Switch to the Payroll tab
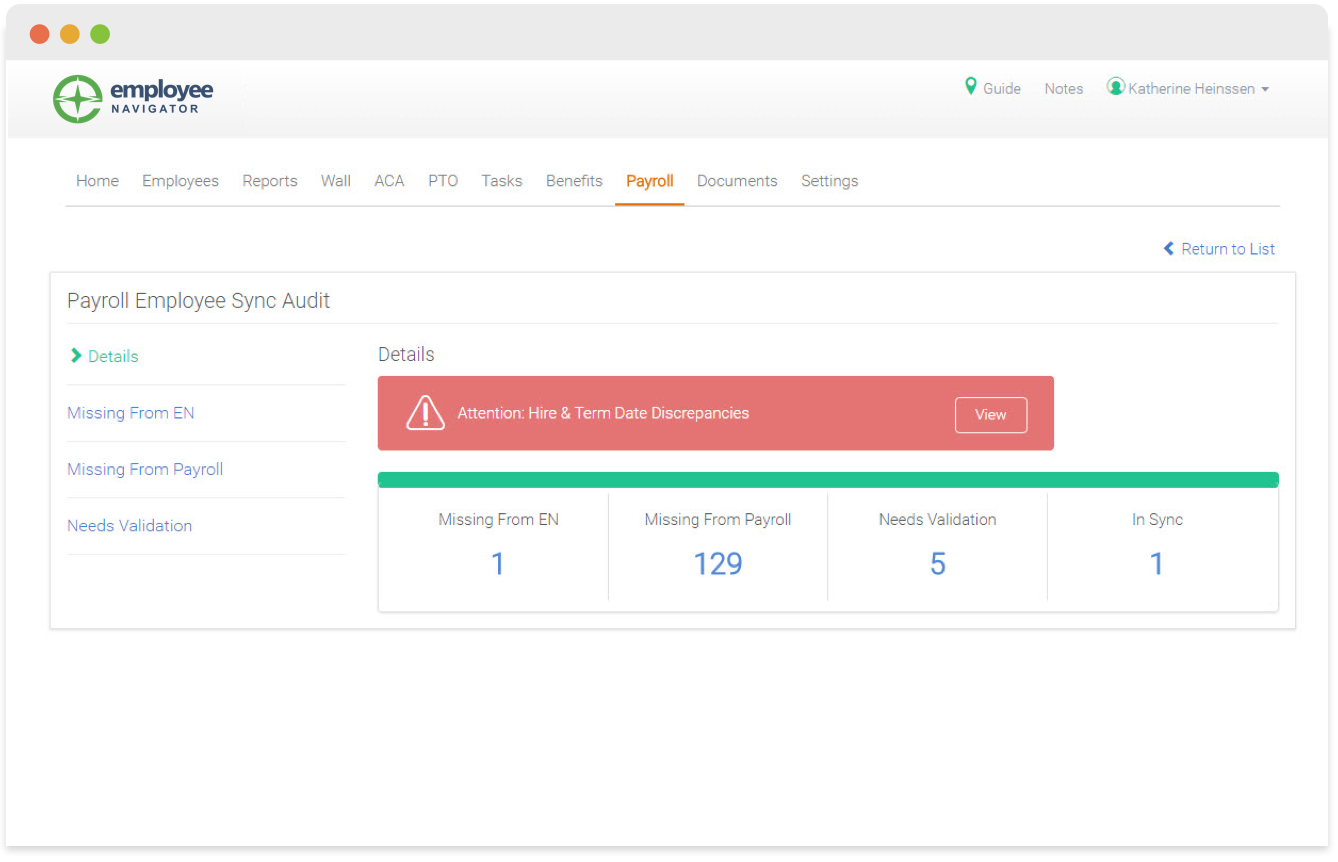This screenshot has height=862, width=1338. [x=649, y=180]
